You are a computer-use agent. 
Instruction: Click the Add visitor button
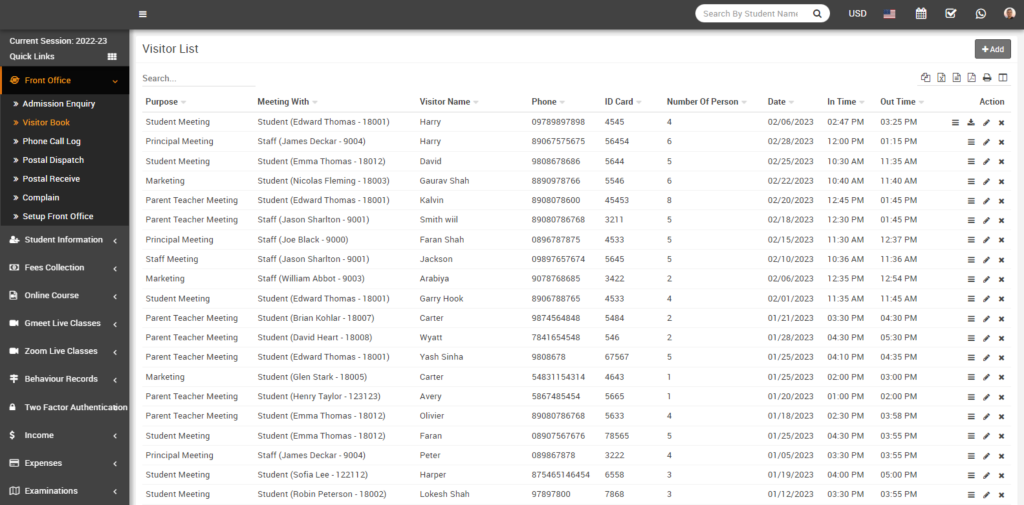click(993, 49)
